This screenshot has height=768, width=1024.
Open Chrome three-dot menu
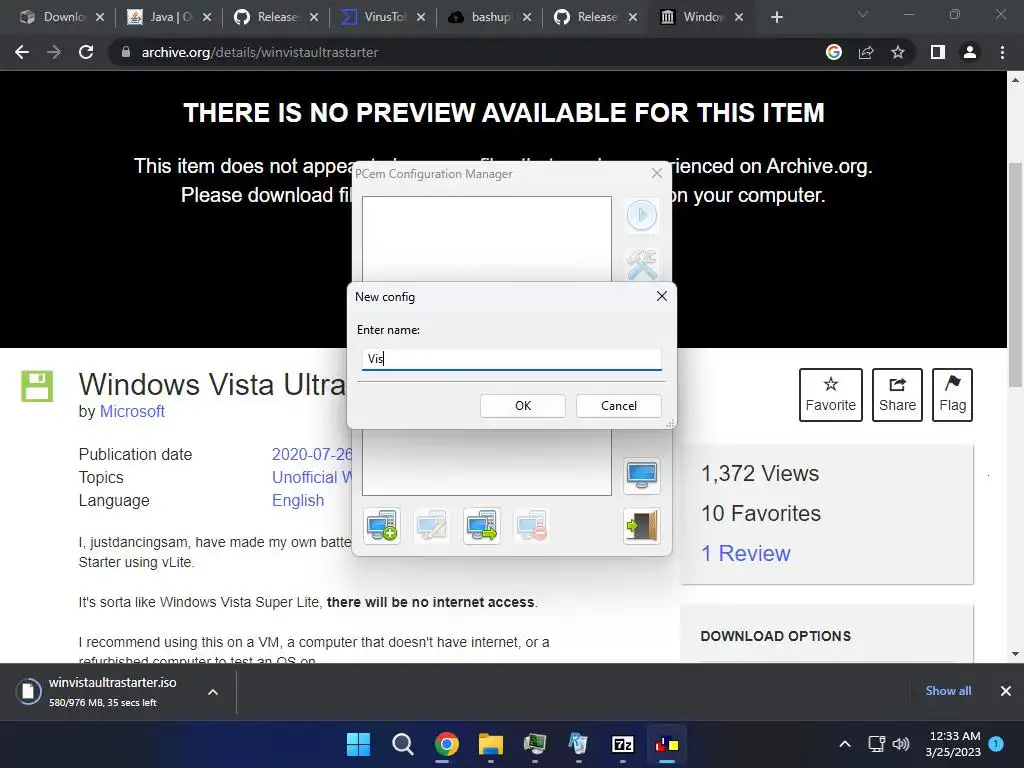[1002, 52]
